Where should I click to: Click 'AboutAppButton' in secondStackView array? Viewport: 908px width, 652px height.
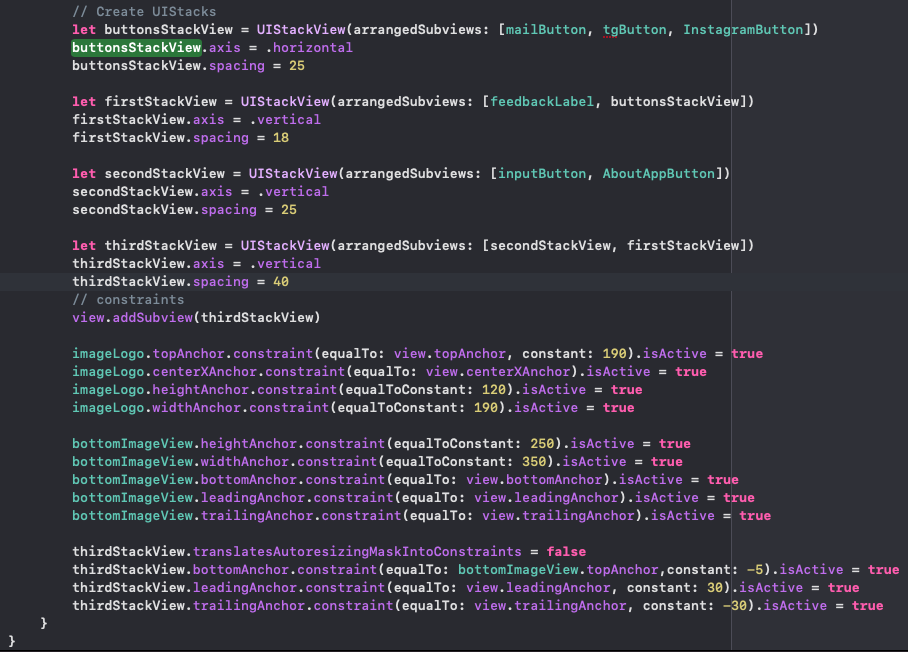coord(659,173)
